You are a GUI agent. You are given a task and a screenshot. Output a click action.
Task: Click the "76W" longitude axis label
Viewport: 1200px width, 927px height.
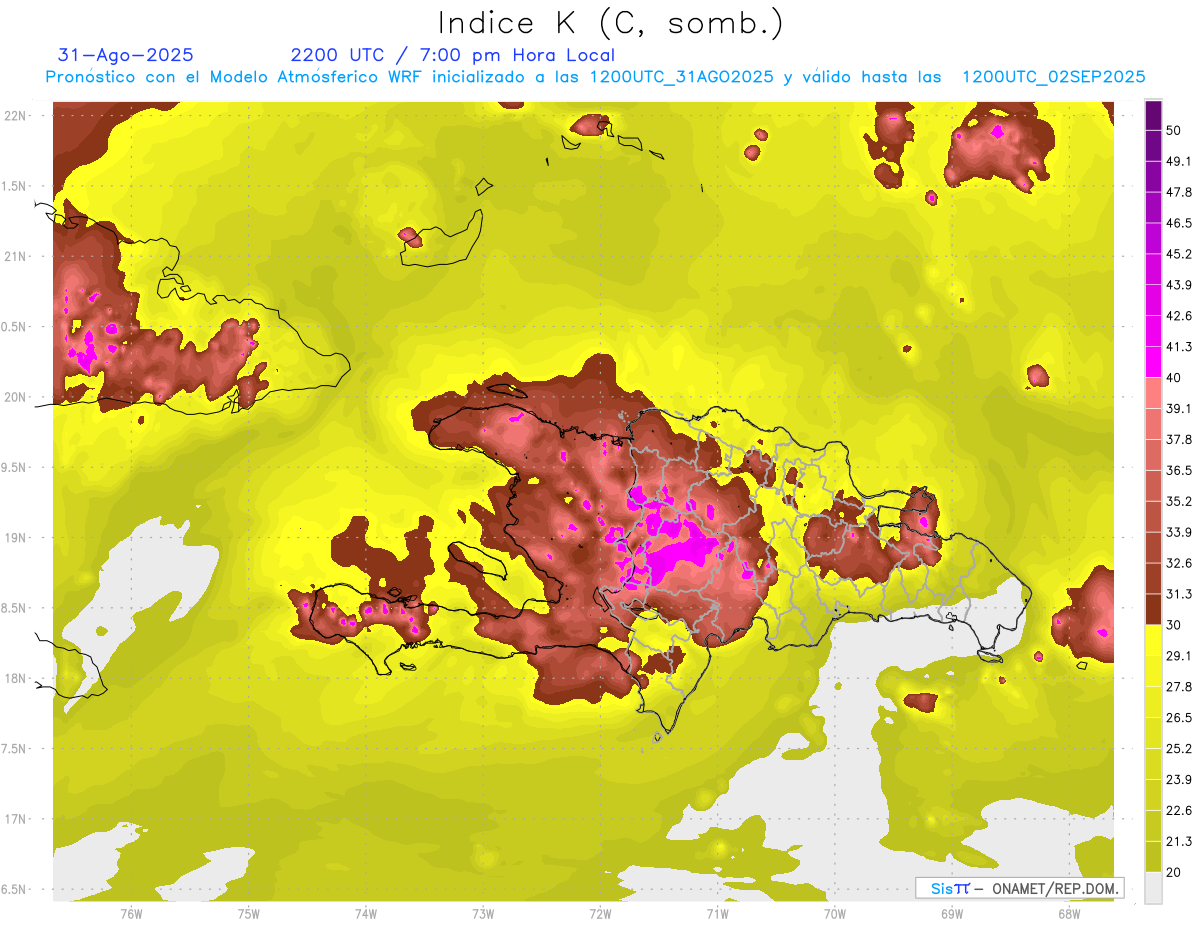[x=131, y=914]
